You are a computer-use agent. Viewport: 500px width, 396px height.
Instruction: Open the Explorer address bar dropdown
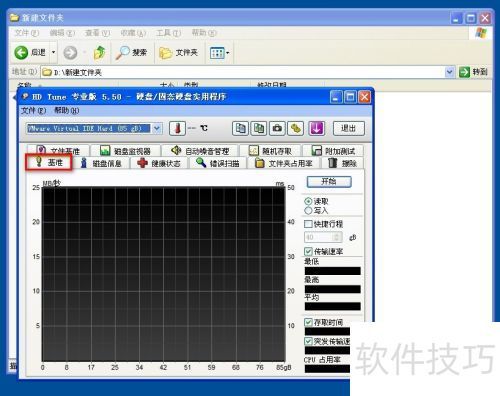click(x=450, y=72)
